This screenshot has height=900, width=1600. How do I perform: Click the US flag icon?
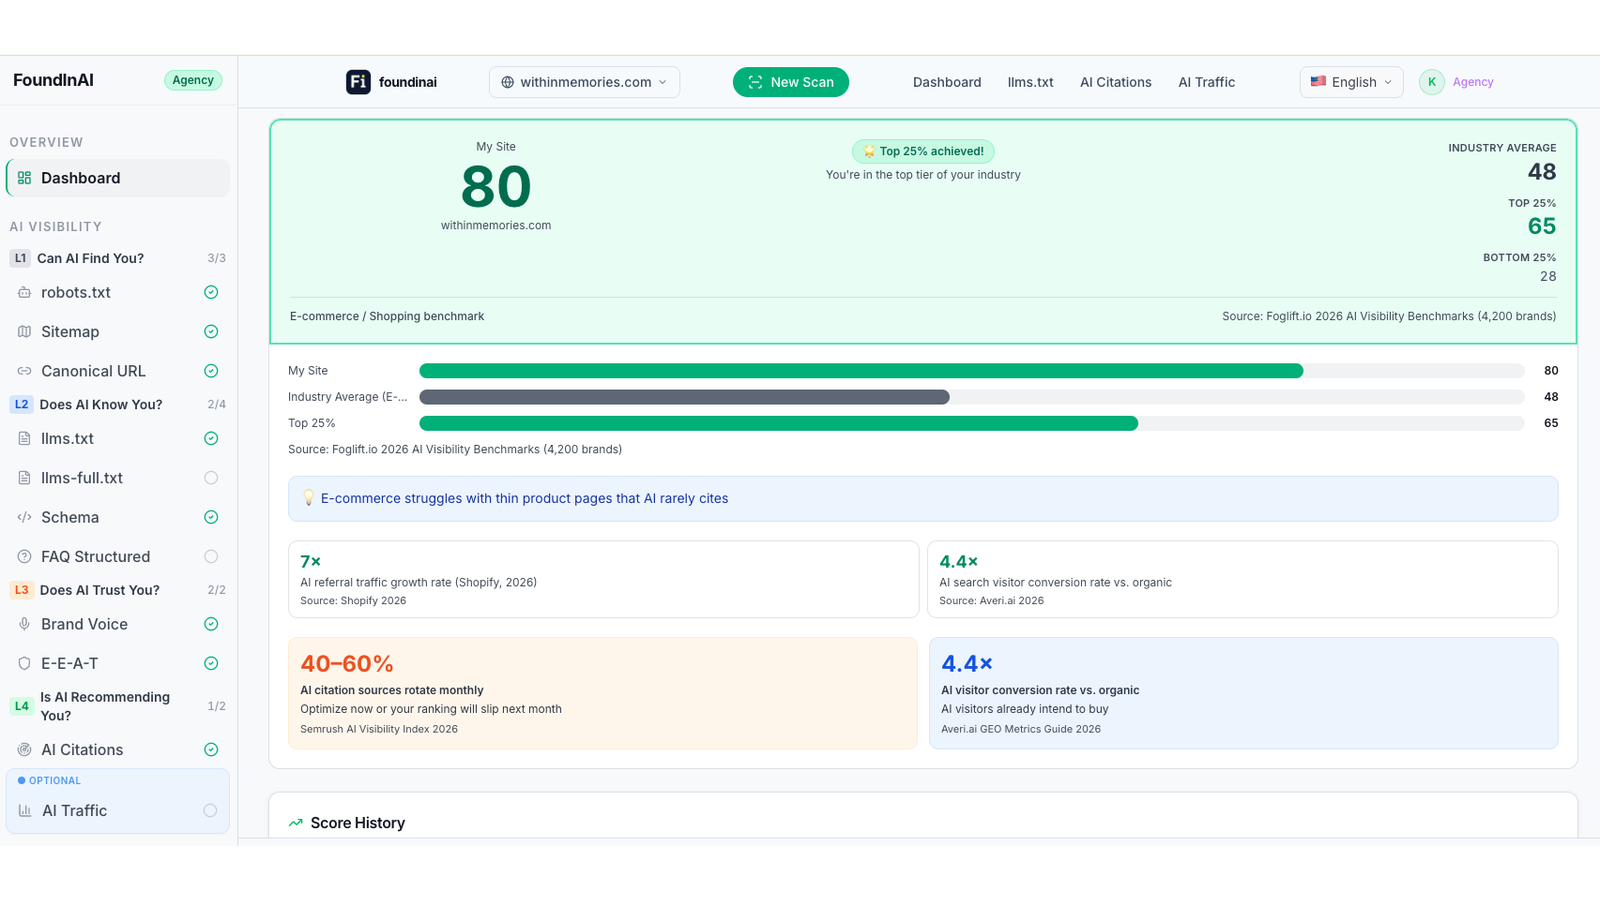(x=1318, y=82)
